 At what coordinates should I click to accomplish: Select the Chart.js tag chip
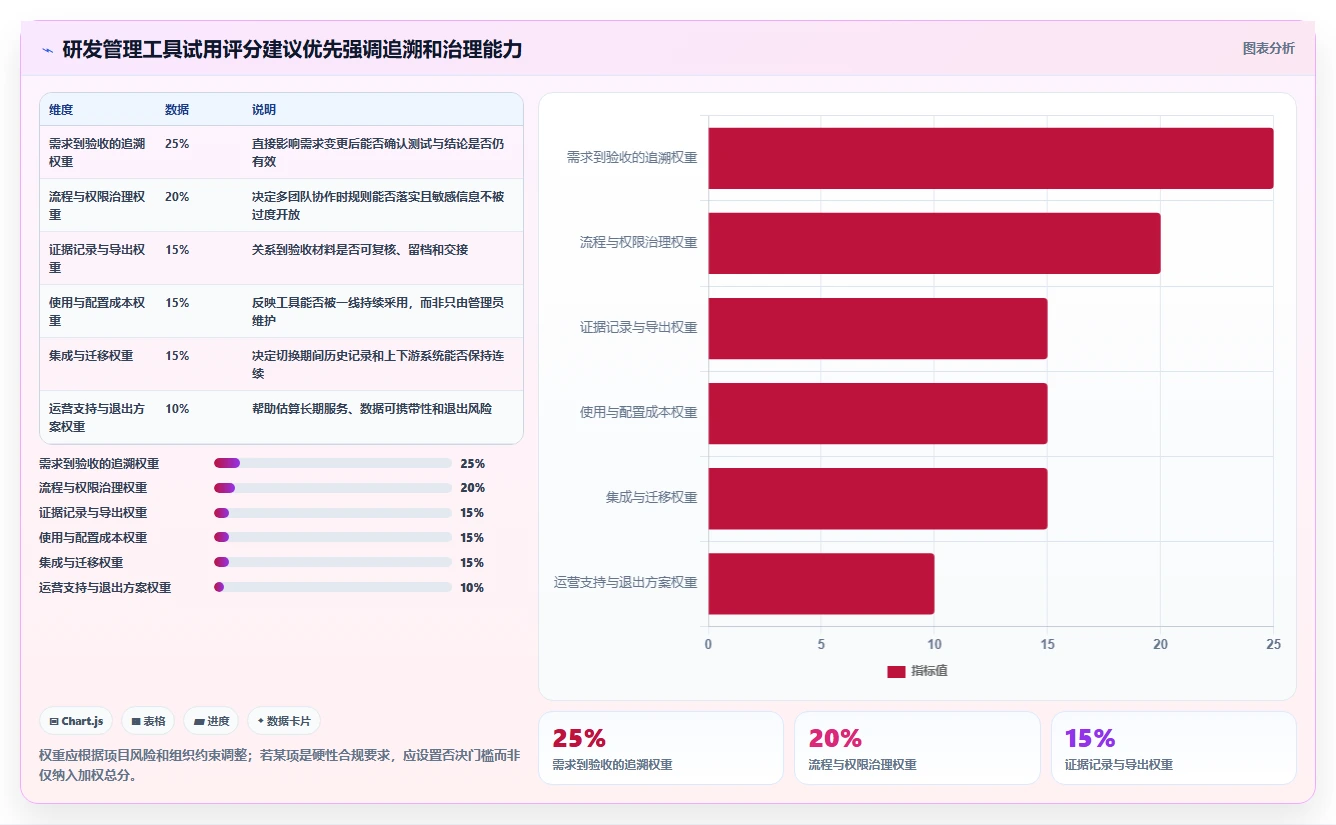click(76, 721)
